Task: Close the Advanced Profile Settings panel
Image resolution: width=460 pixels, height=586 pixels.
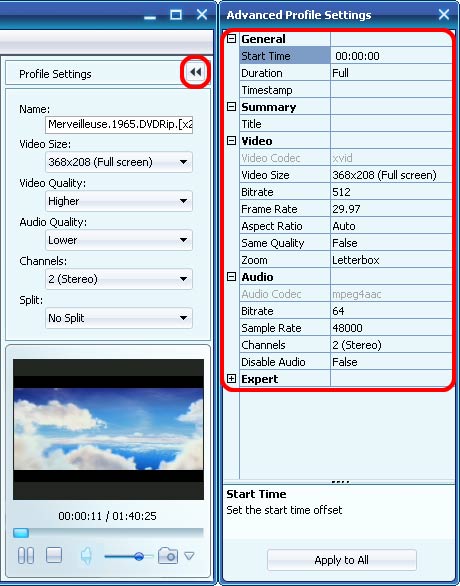Action: [x=444, y=15]
